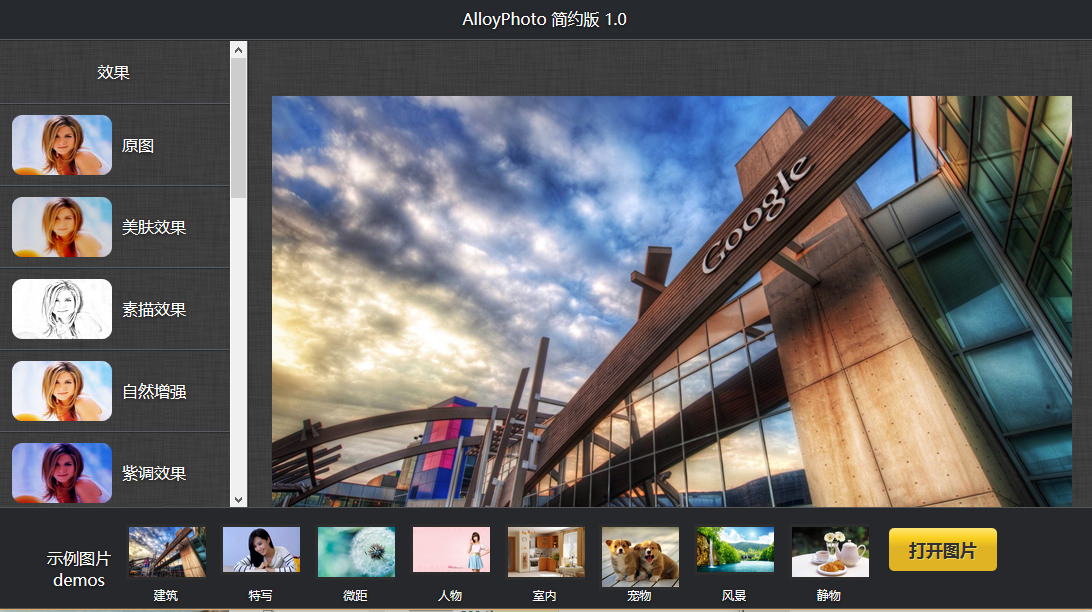This screenshot has height=612, width=1092.
Task: Select the 紫调效果 purple tone effect
Action: click(x=62, y=472)
